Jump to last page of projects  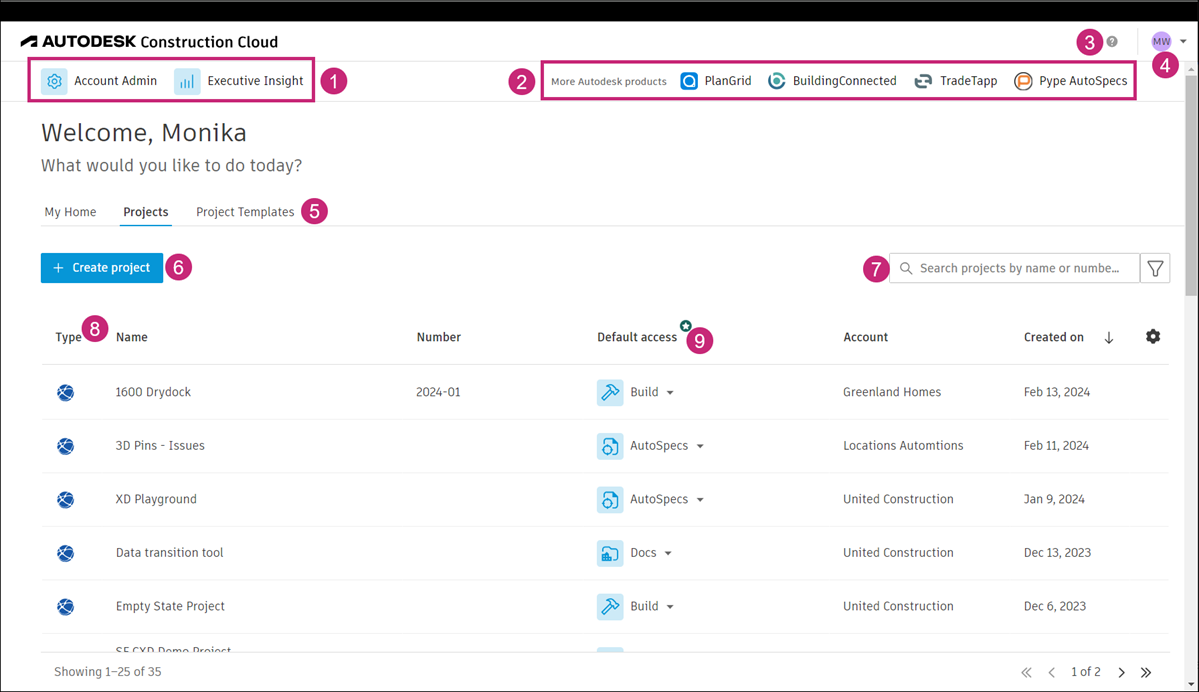[x=1145, y=673]
